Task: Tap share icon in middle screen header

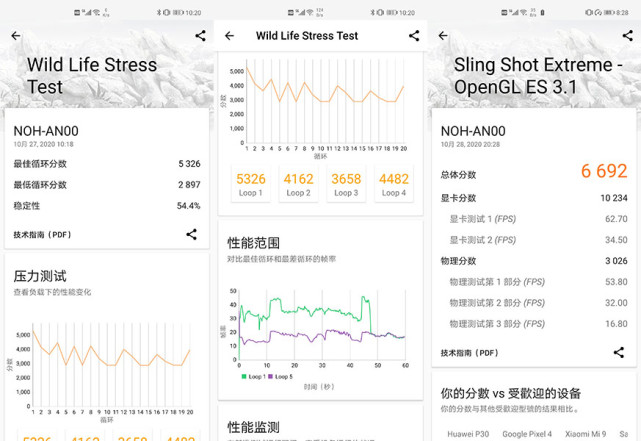Action: [414, 36]
